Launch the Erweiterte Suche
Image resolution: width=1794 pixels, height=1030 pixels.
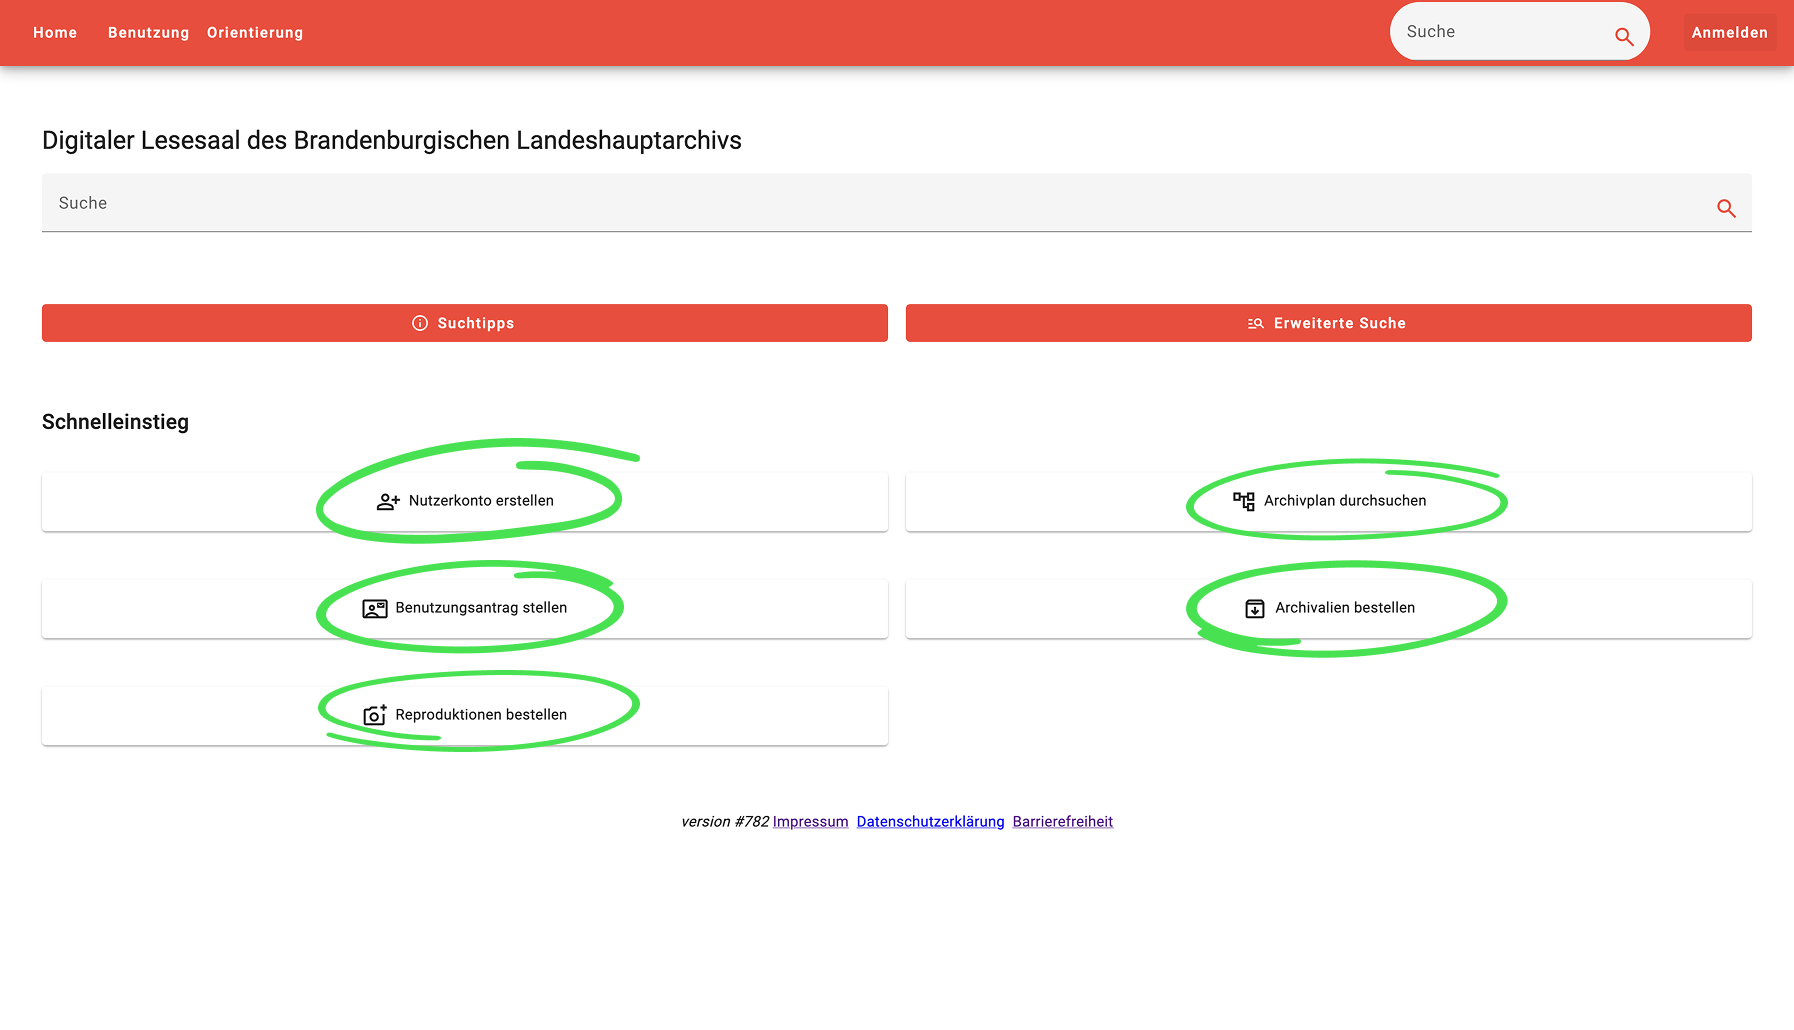coord(1328,322)
